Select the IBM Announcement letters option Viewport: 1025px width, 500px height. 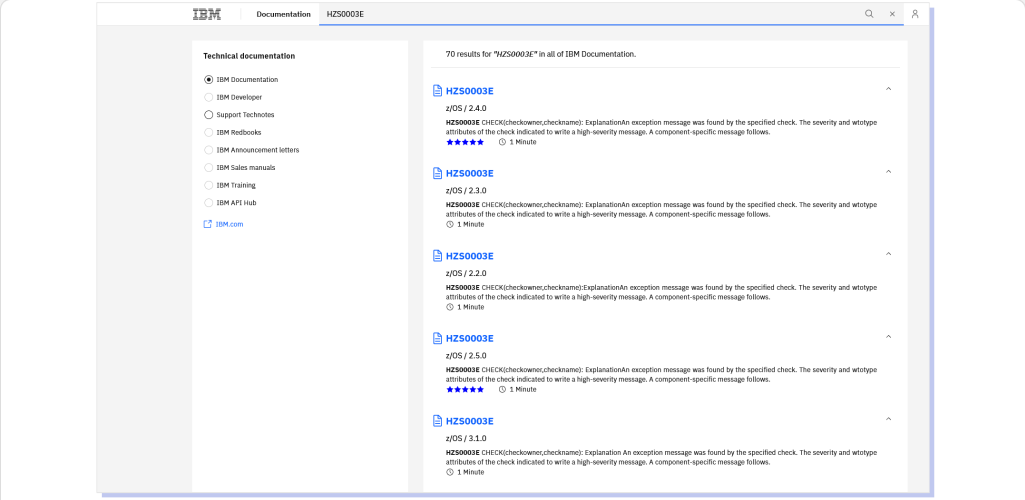[209, 150]
